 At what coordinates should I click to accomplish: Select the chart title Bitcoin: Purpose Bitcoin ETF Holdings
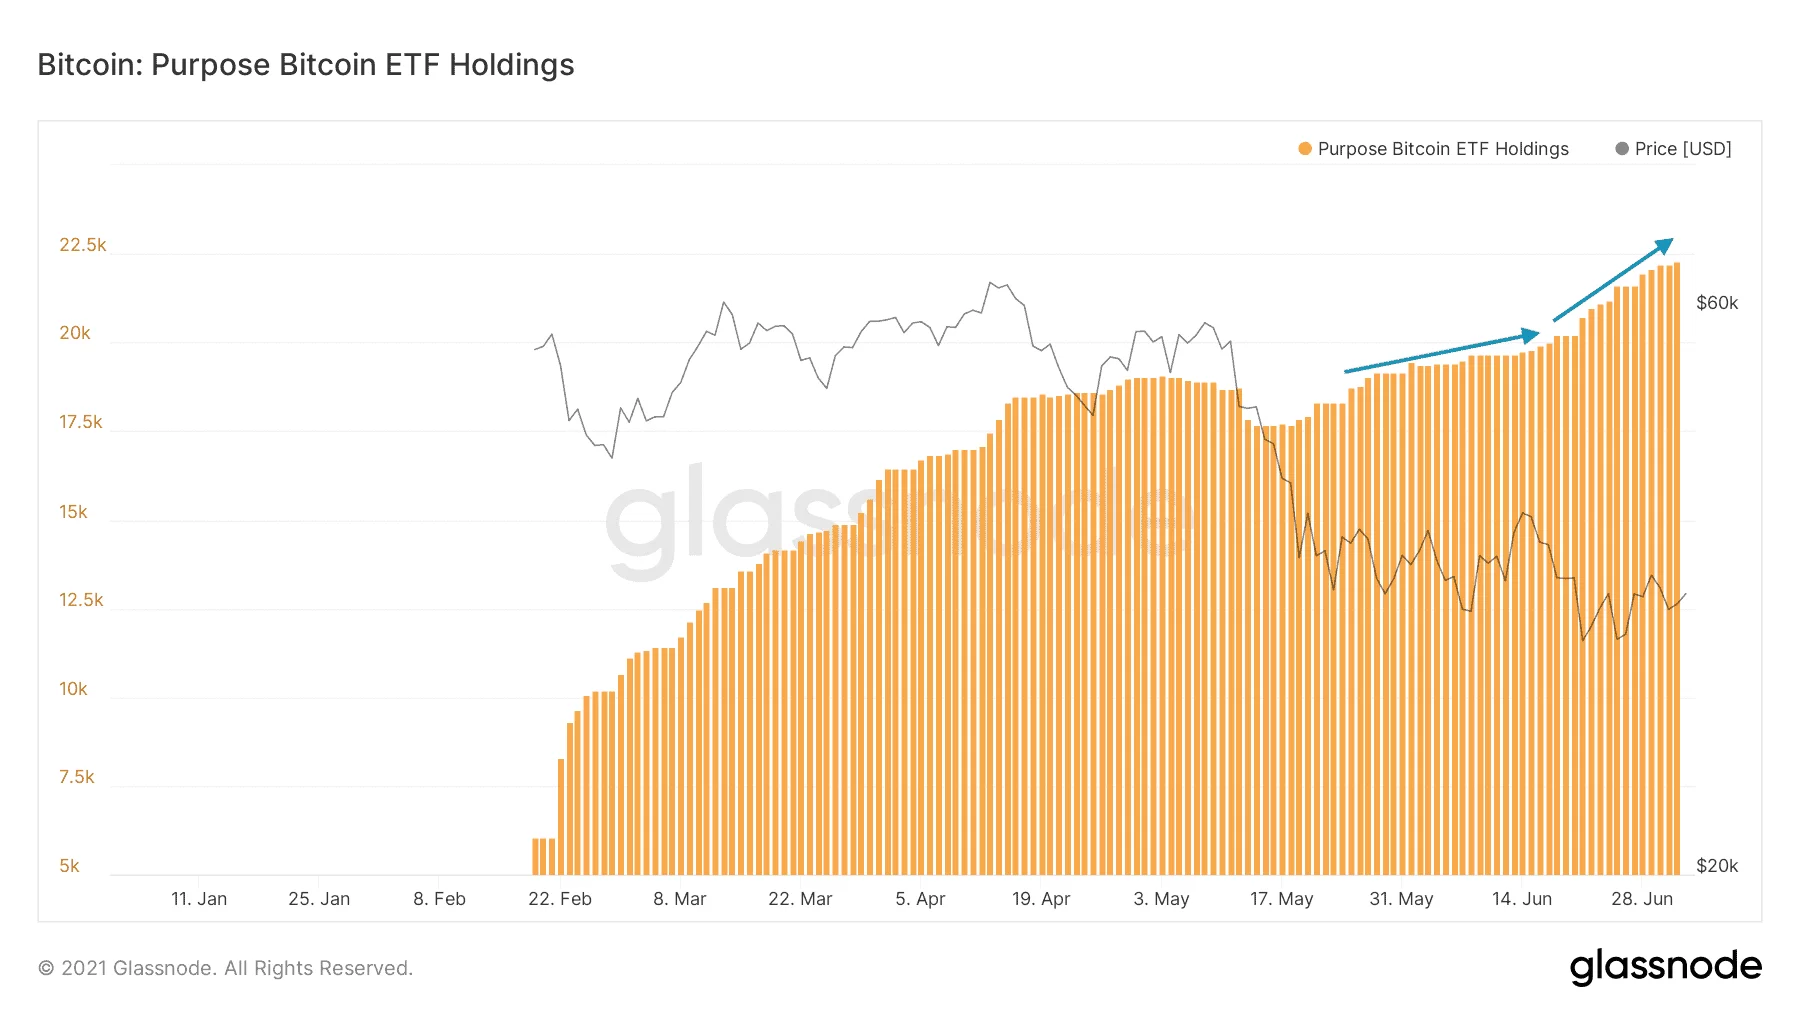[x=306, y=65]
